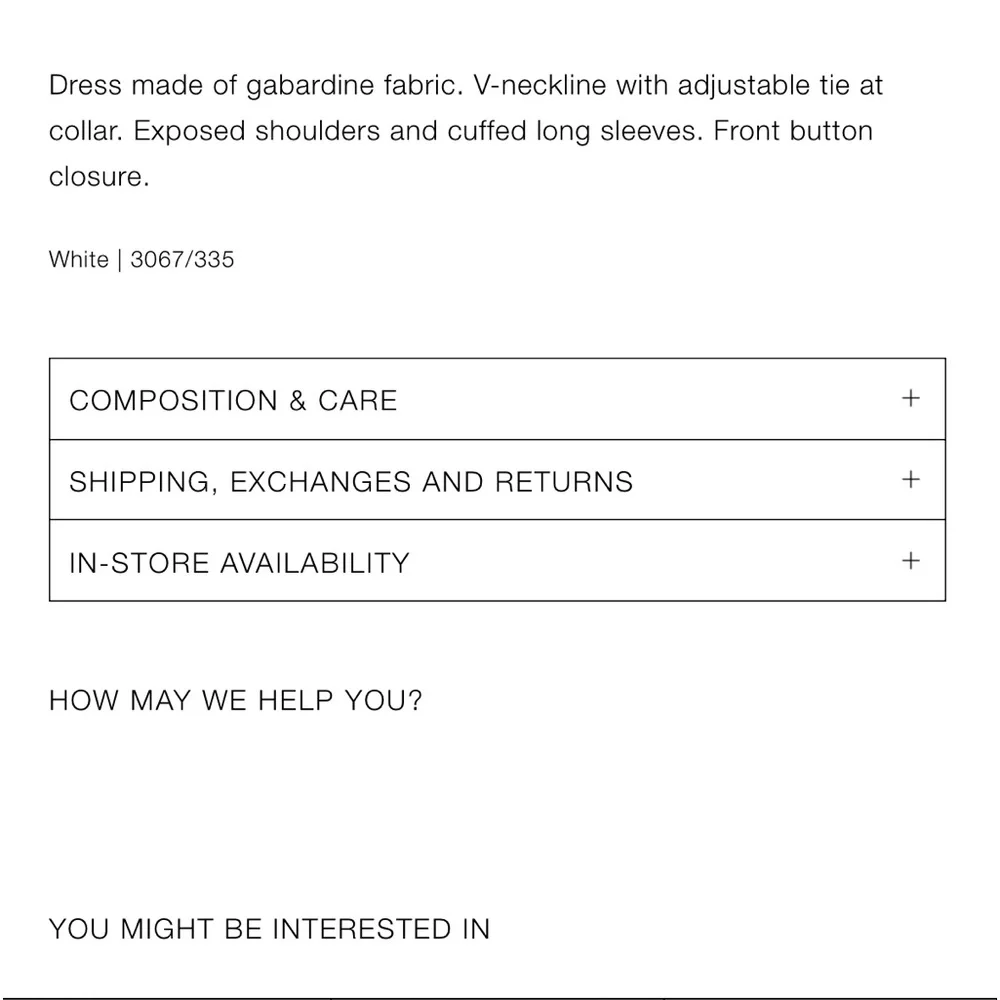1000x1000 pixels.
Task: Click the plus icon for Shipping, Exchanges and Returns
Action: tap(910, 480)
